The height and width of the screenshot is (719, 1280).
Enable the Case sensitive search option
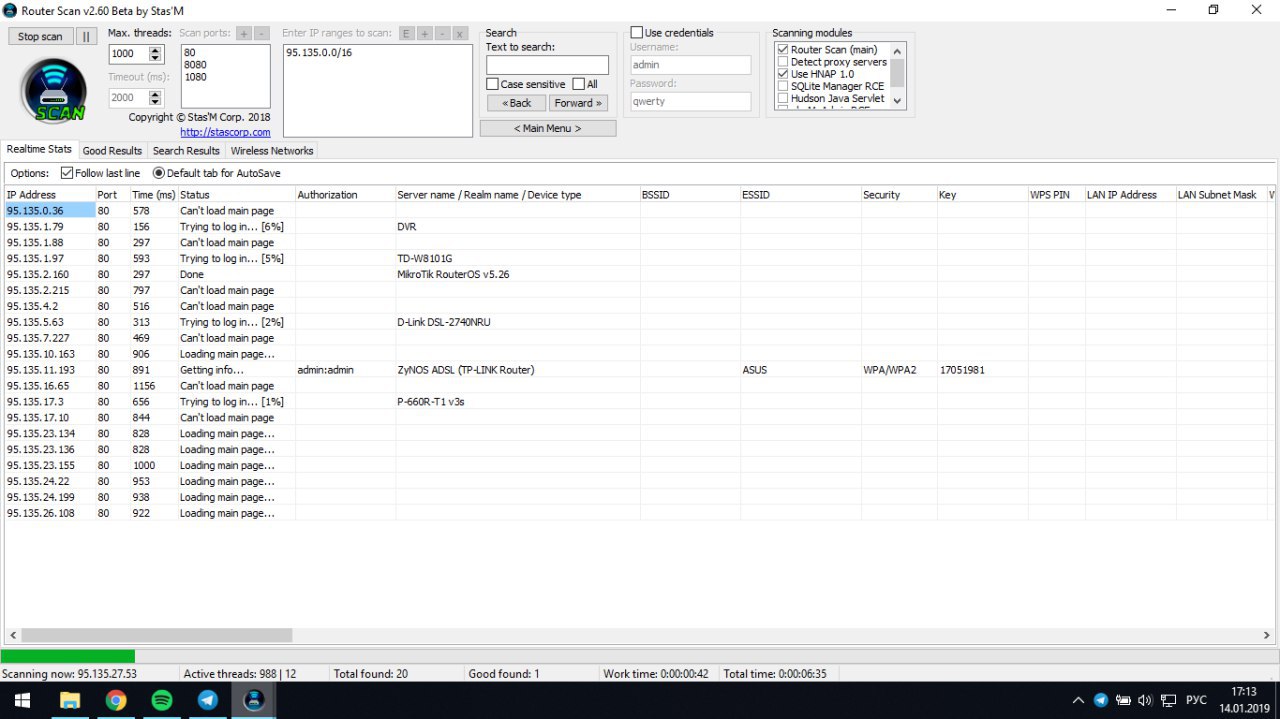pyautogui.click(x=493, y=84)
